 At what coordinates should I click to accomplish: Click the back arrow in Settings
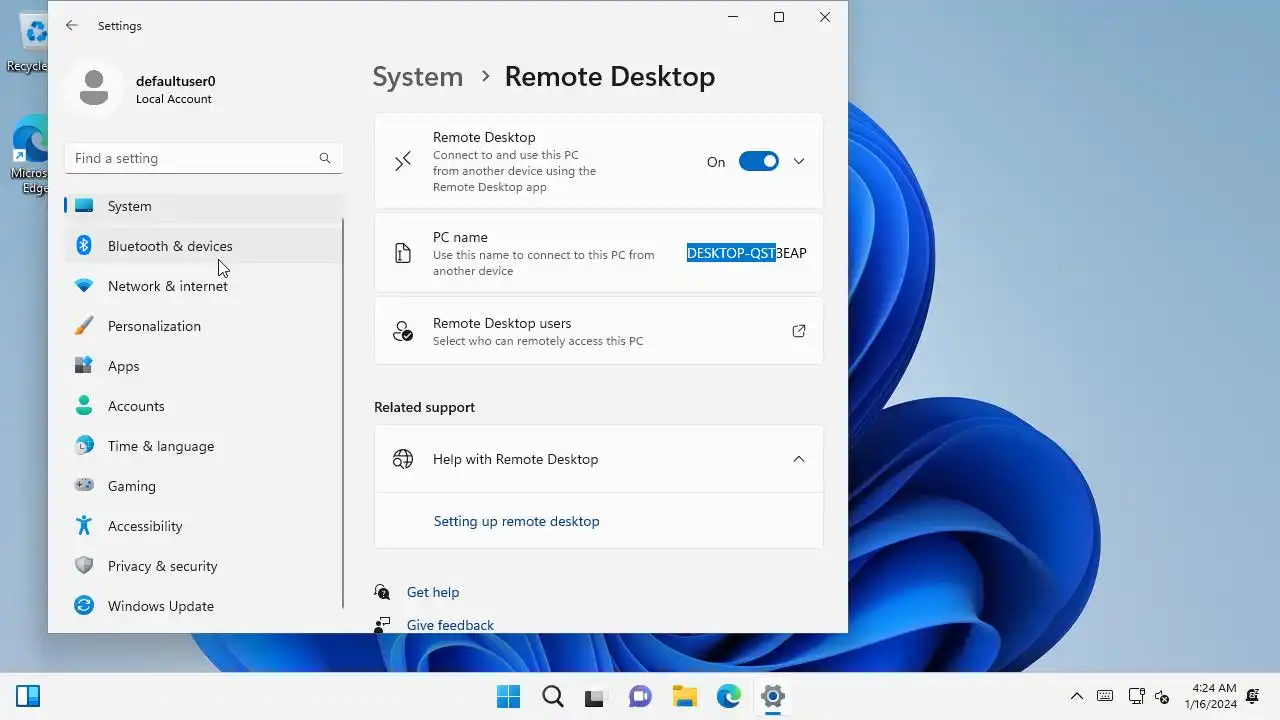(x=72, y=26)
